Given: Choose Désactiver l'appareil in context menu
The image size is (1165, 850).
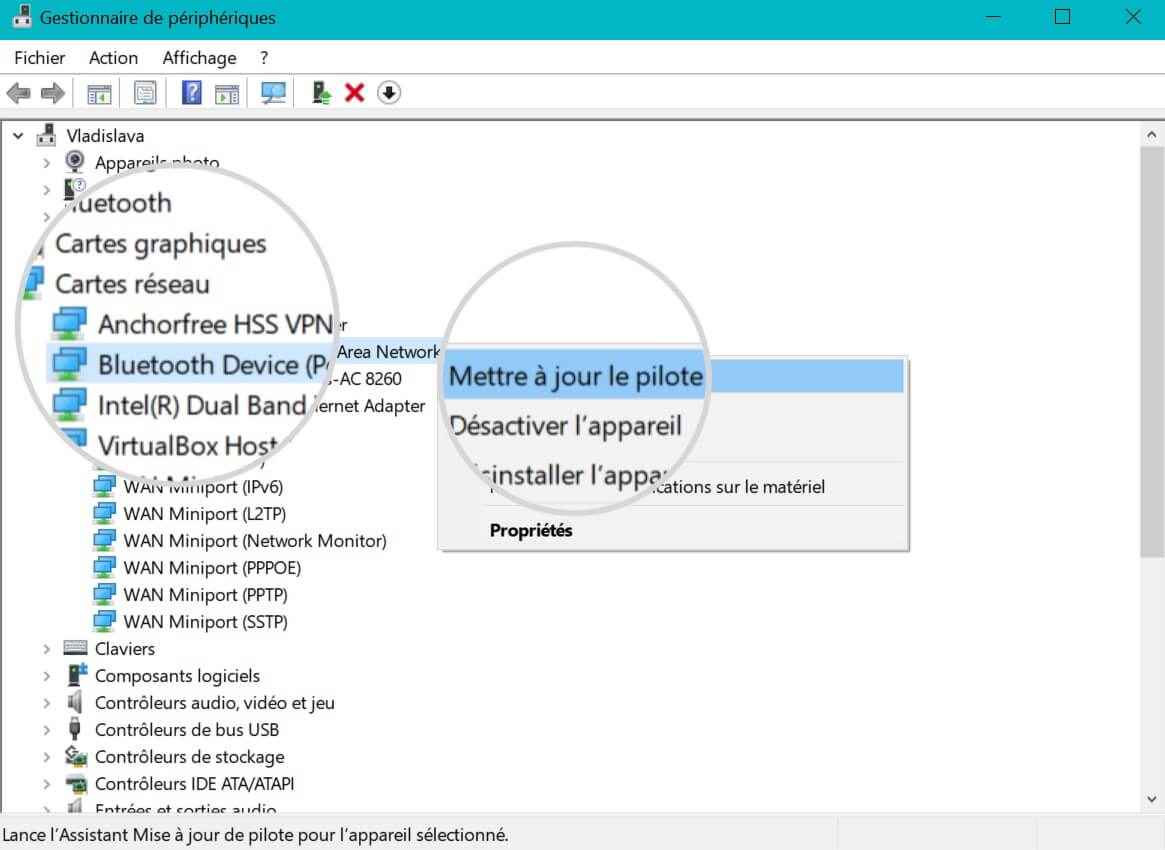Looking at the screenshot, I should [x=565, y=426].
